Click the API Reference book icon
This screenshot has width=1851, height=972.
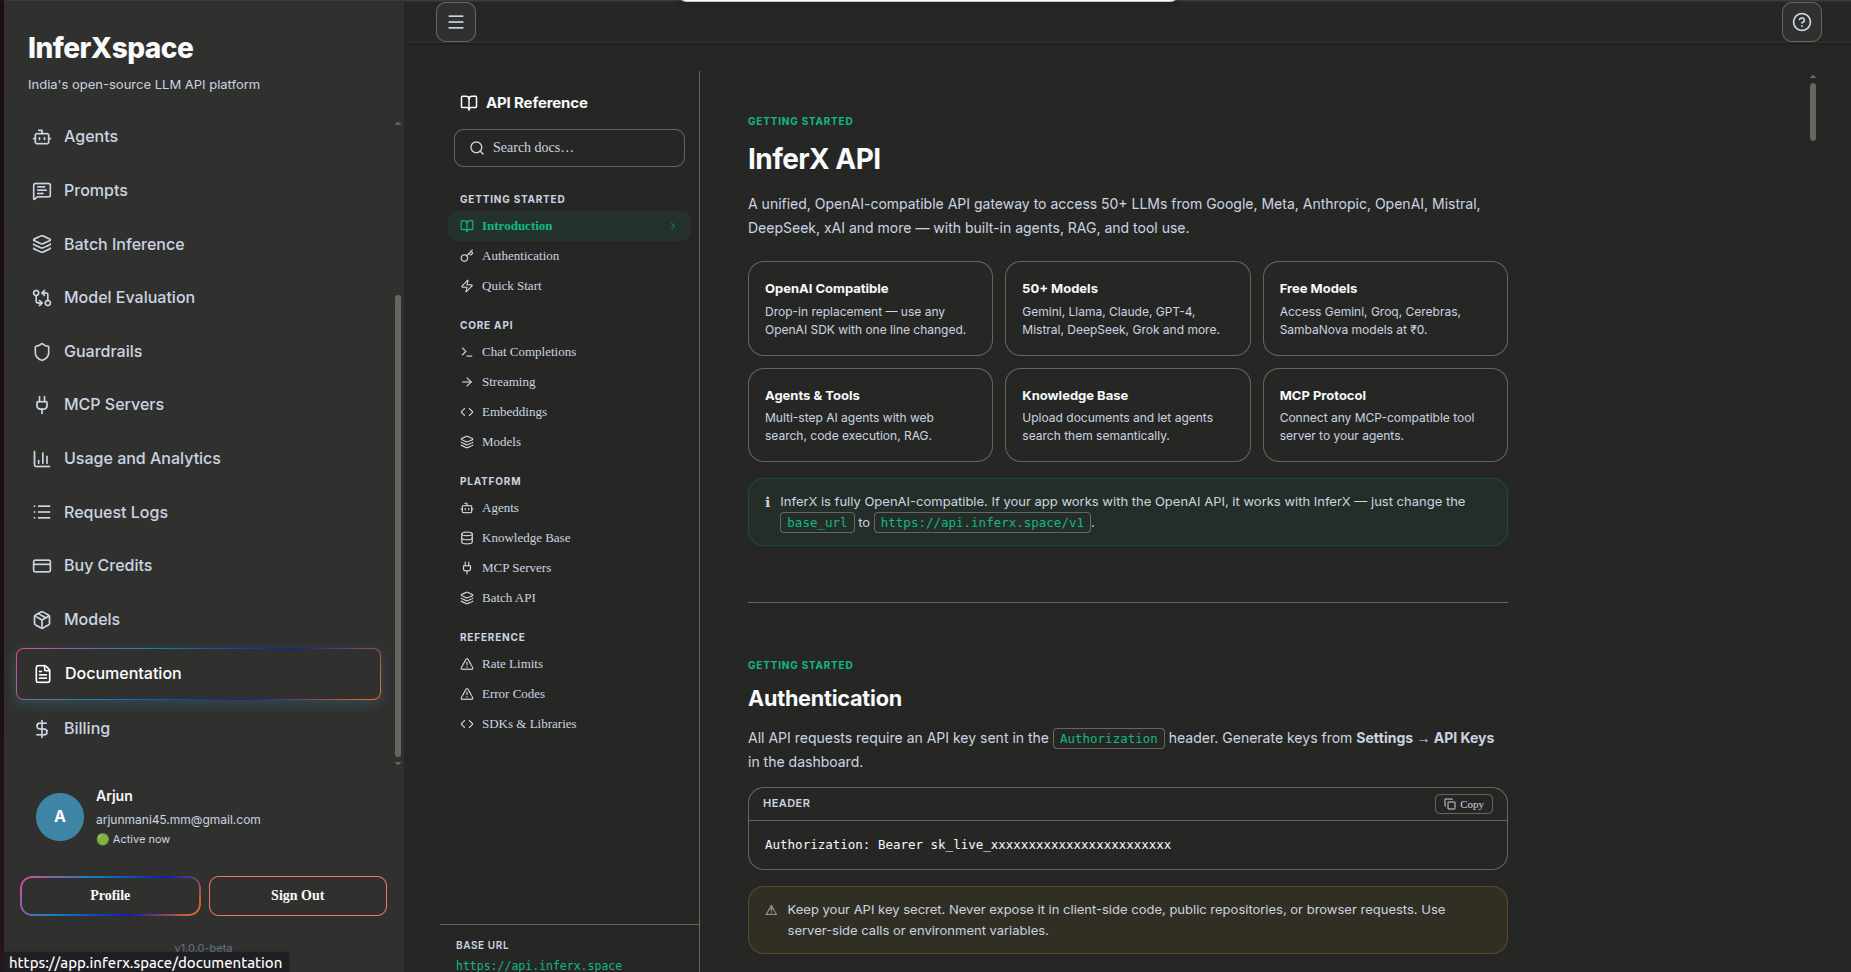coord(468,102)
